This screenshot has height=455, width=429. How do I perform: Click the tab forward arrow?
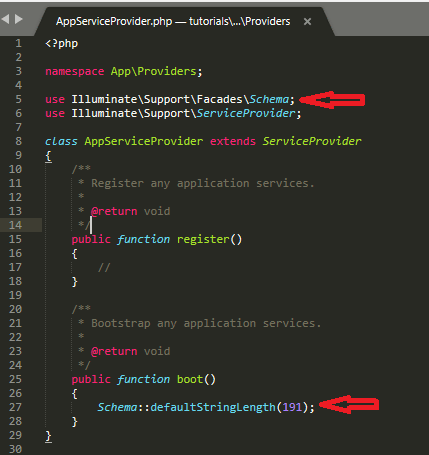pyautogui.click(x=19, y=19)
